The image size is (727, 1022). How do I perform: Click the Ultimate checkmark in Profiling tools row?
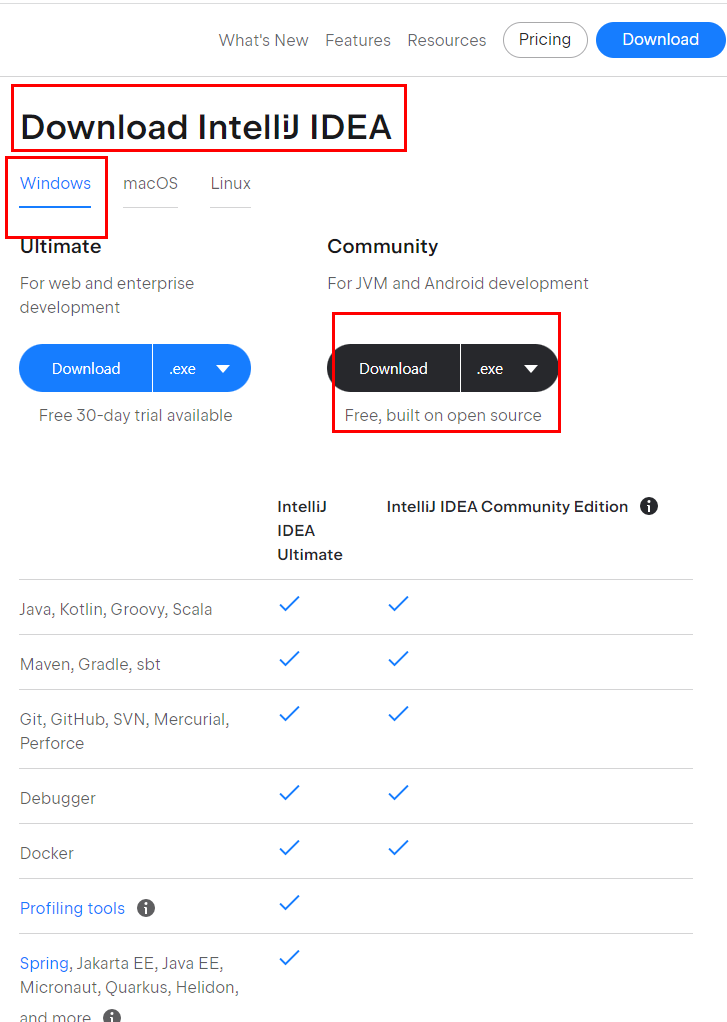(x=289, y=903)
